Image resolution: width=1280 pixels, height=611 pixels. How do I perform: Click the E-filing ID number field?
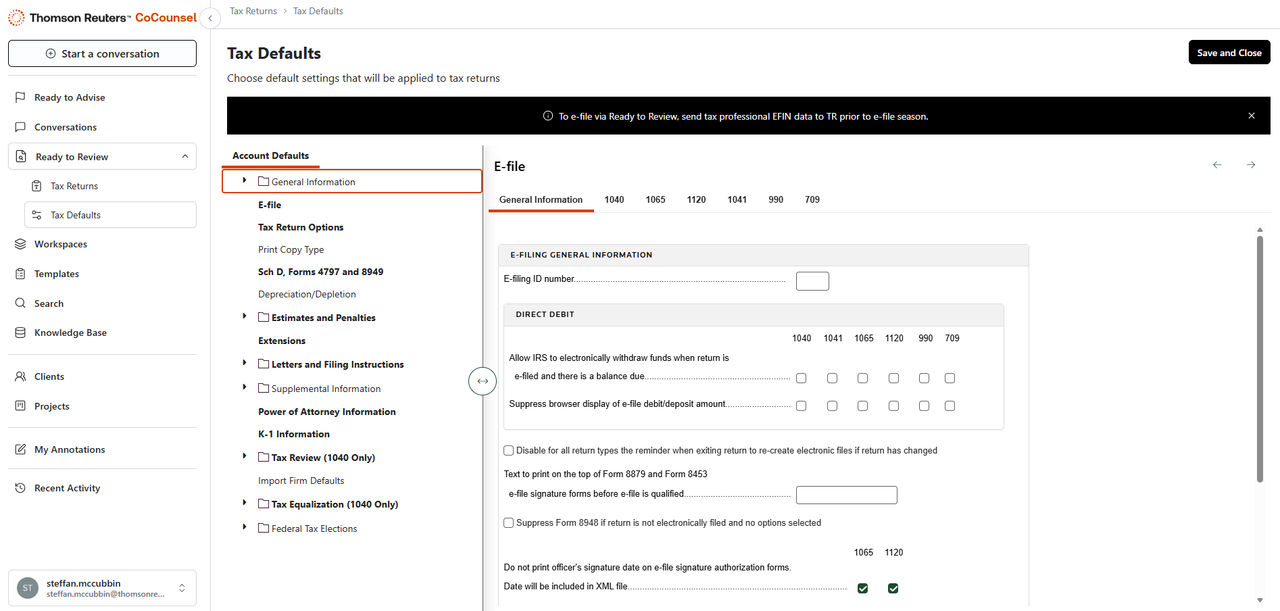pos(812,281)
